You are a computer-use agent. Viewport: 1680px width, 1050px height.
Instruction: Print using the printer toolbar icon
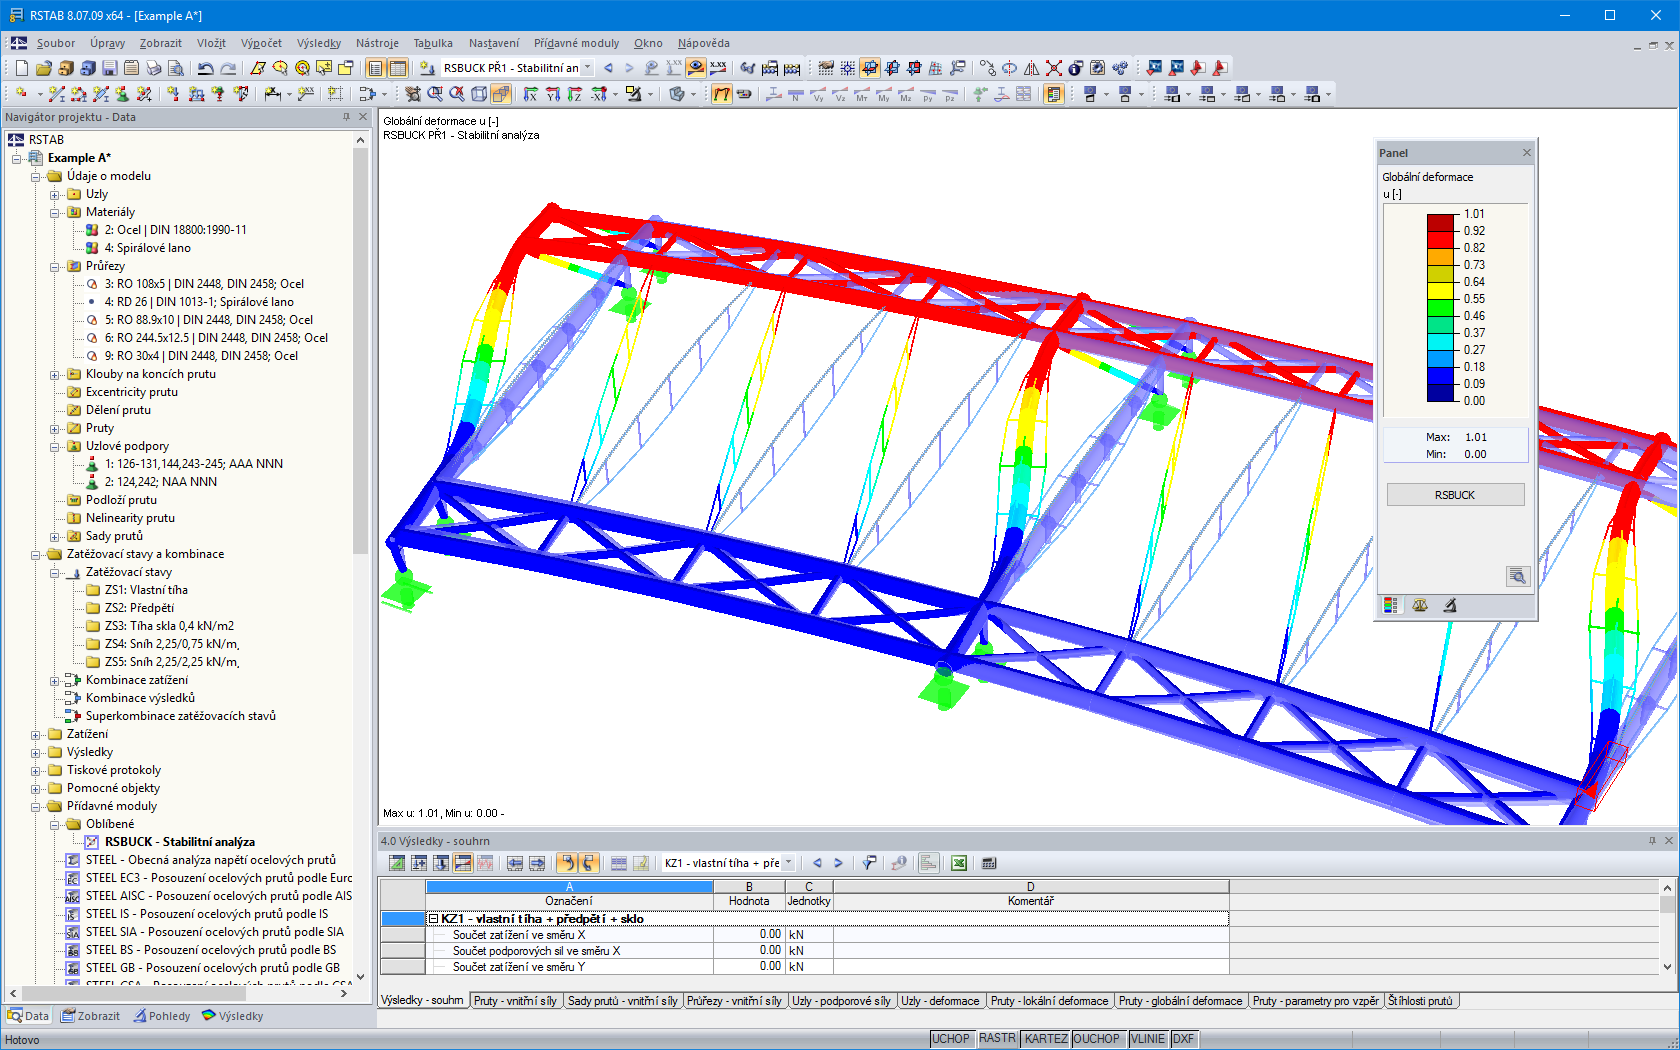pos(153,68)
